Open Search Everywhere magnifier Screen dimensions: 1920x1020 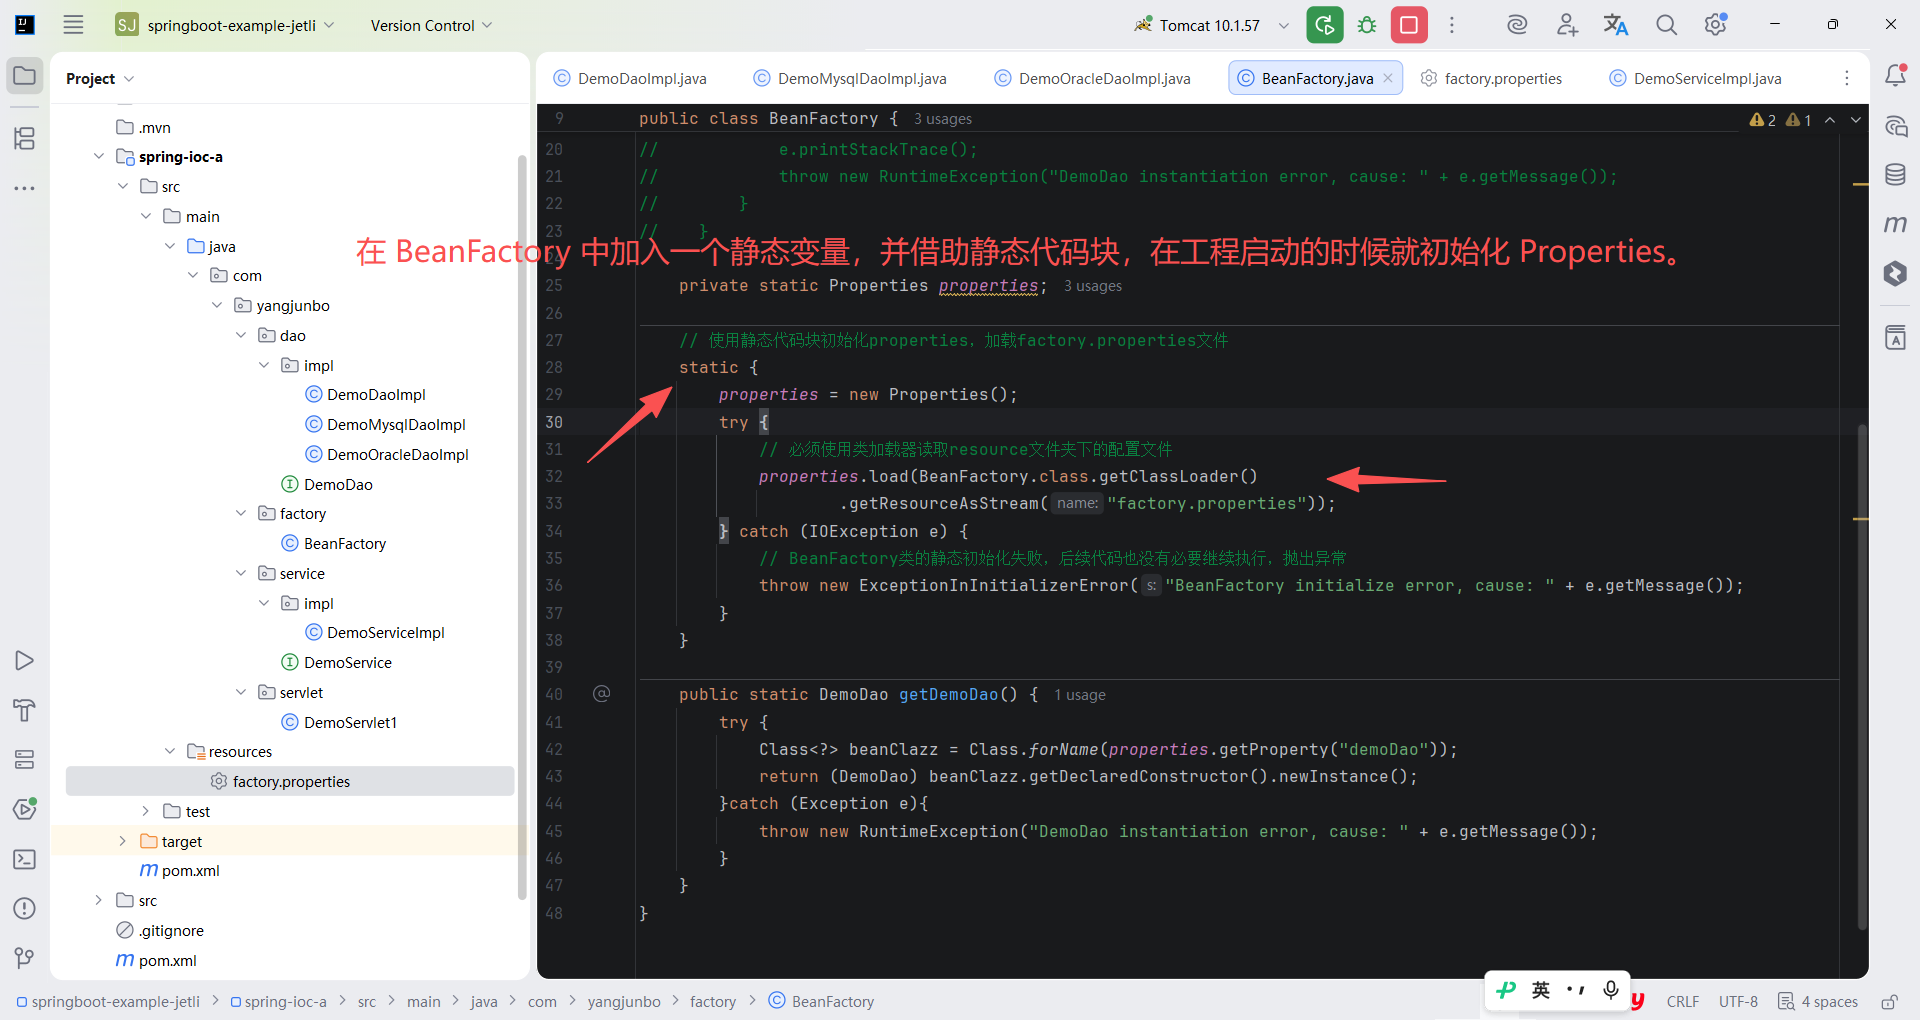(1666, 25)
